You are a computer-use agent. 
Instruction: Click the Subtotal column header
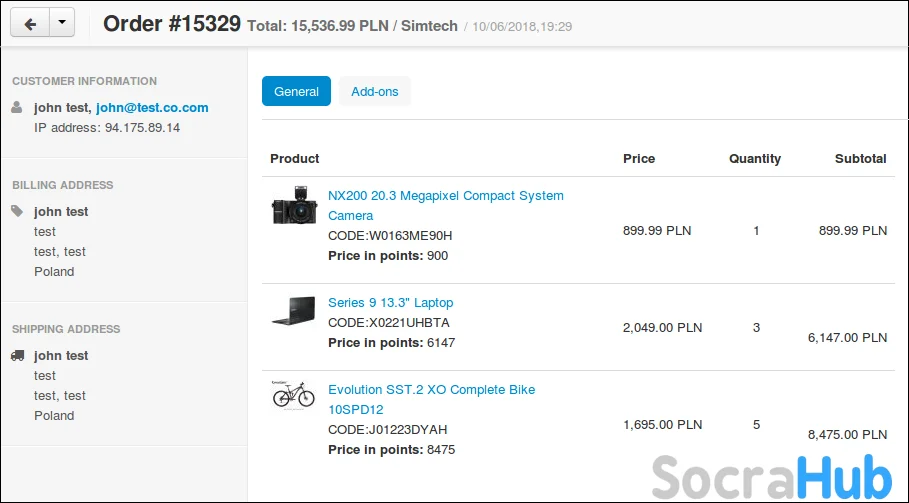pyautogui.click(x=860, y=158)
